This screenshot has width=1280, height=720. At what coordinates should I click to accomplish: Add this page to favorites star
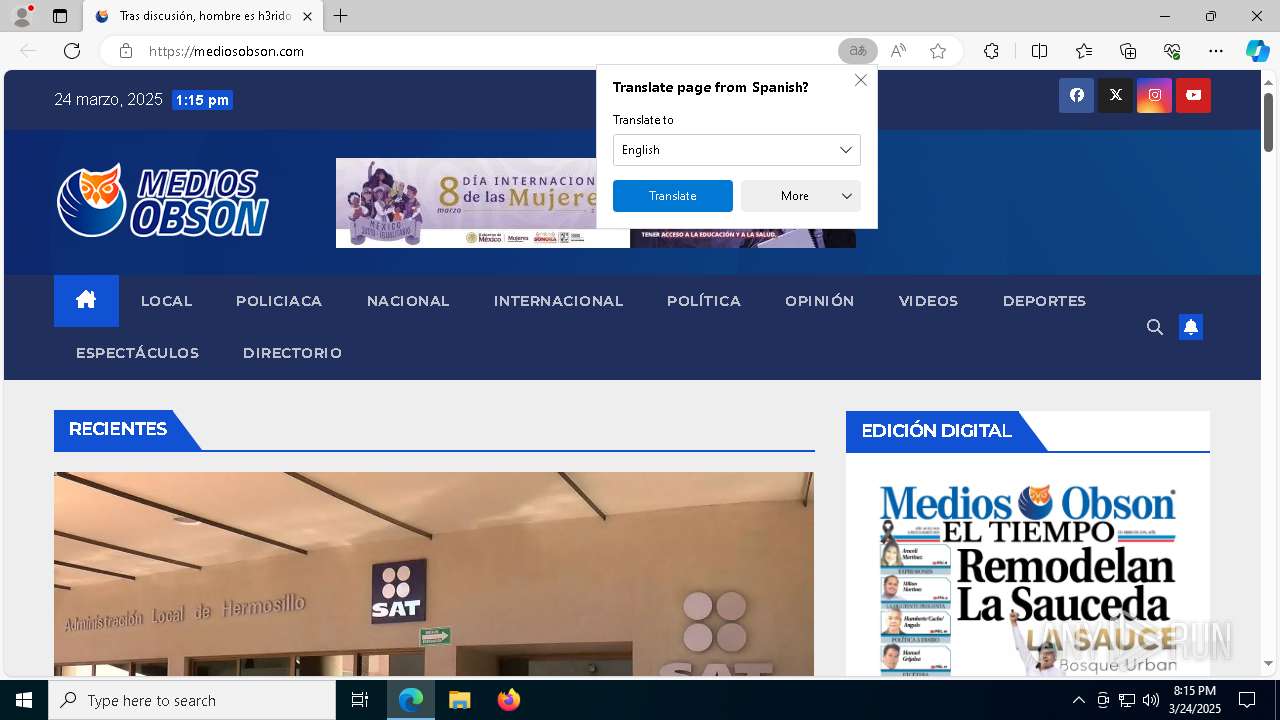click(938, 51)
